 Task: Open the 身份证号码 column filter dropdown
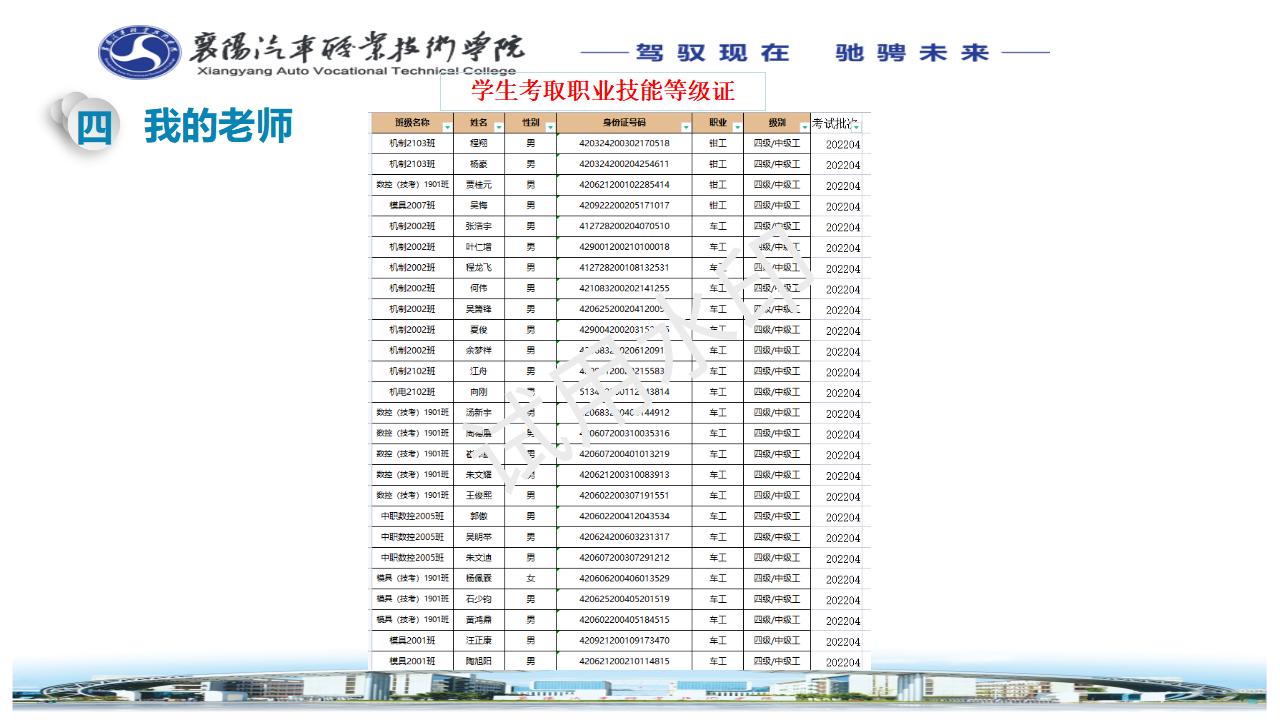686,127
